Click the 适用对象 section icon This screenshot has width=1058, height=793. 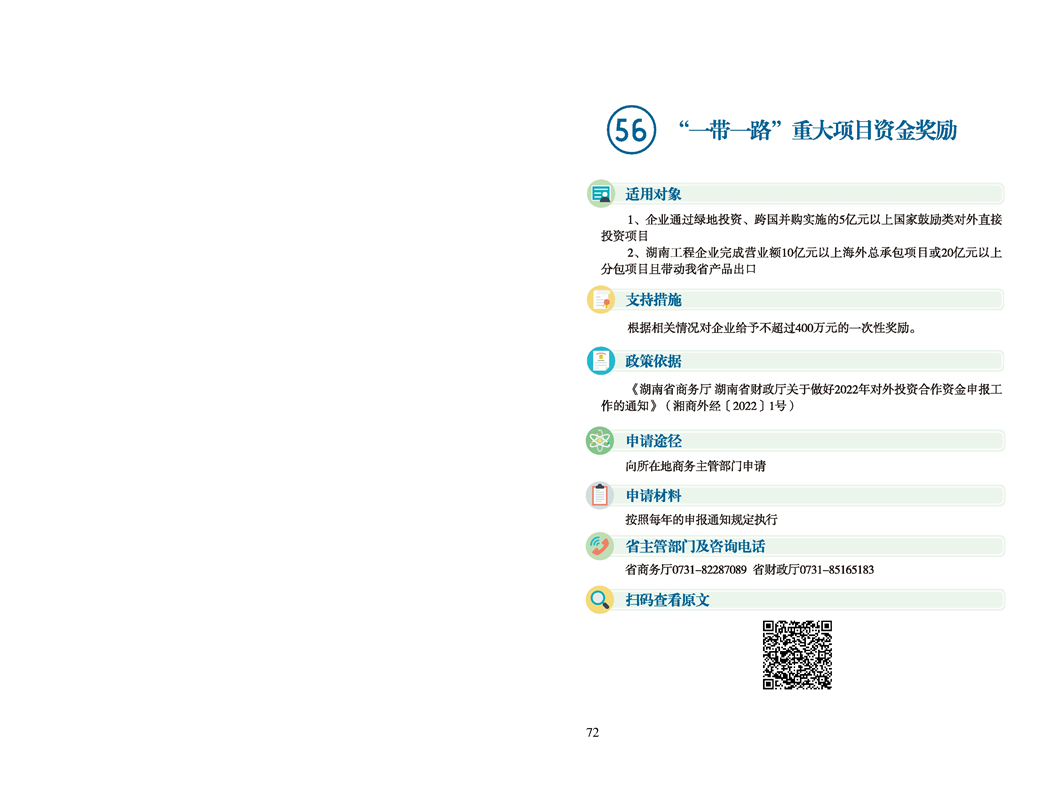(x=601, y=194)
